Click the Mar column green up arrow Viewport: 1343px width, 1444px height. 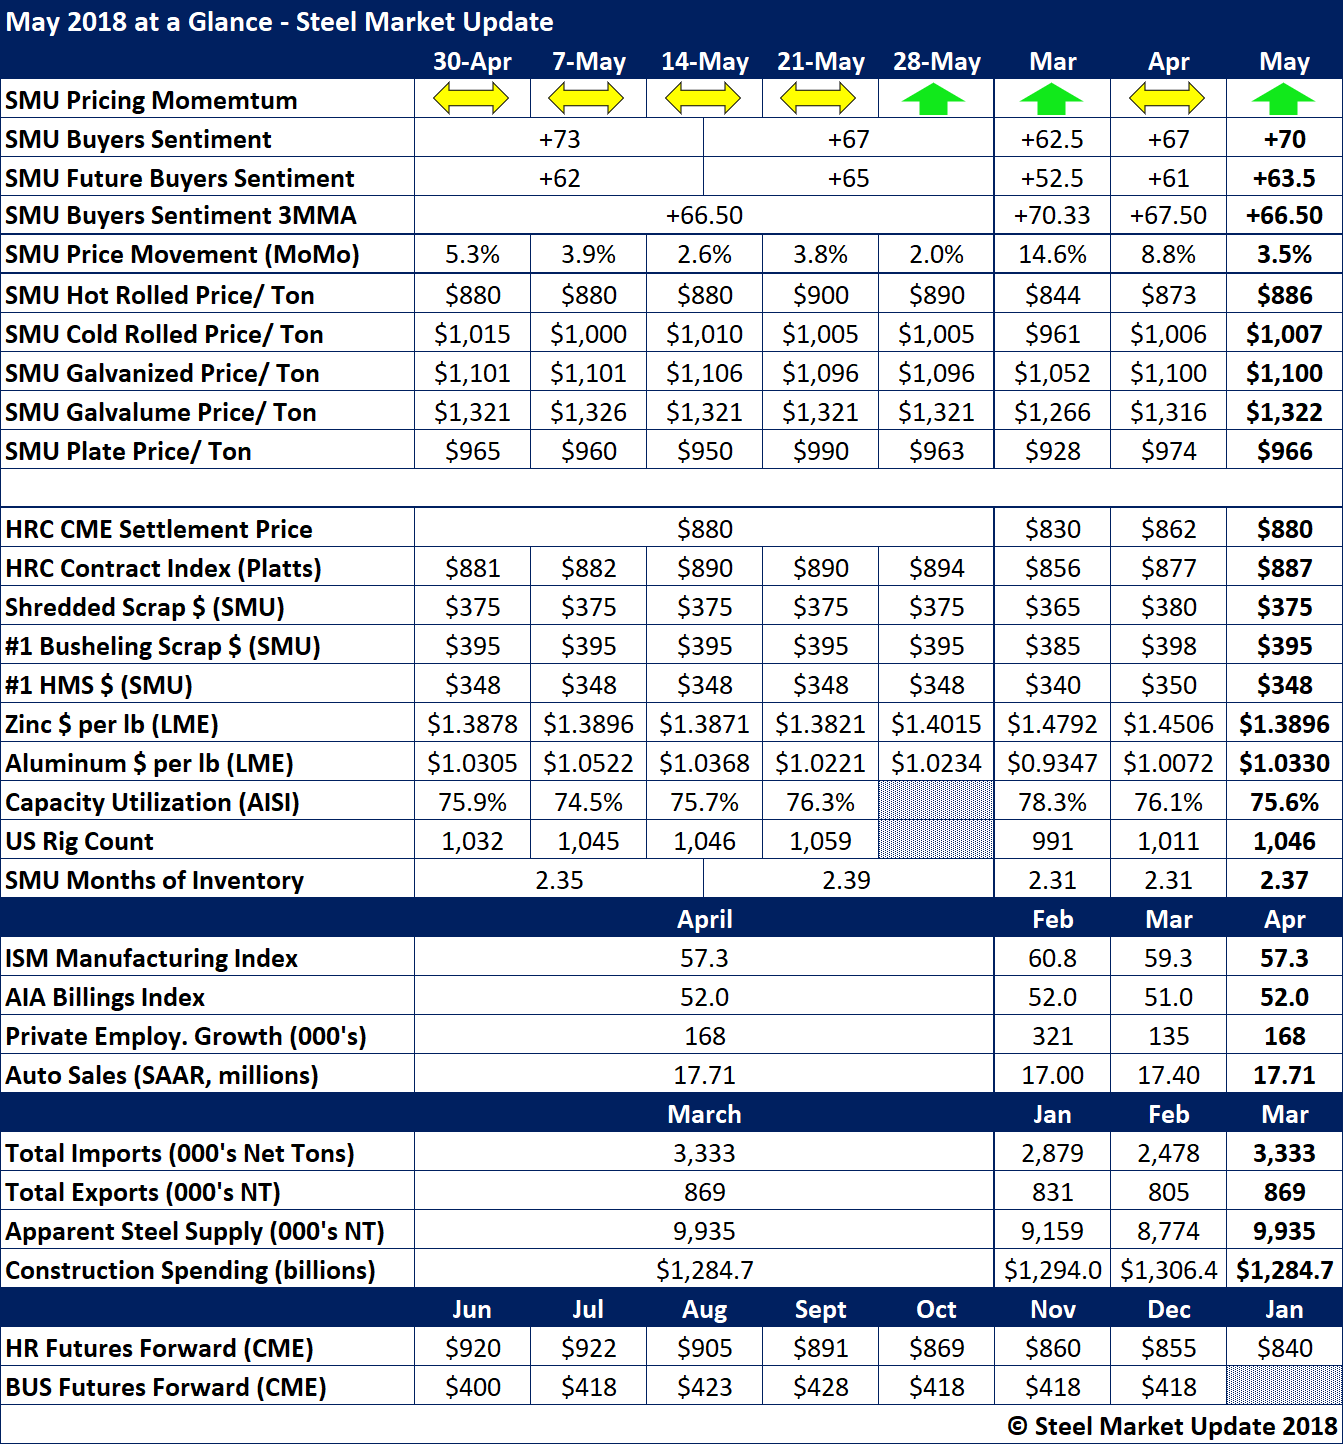pos(1051,100)
